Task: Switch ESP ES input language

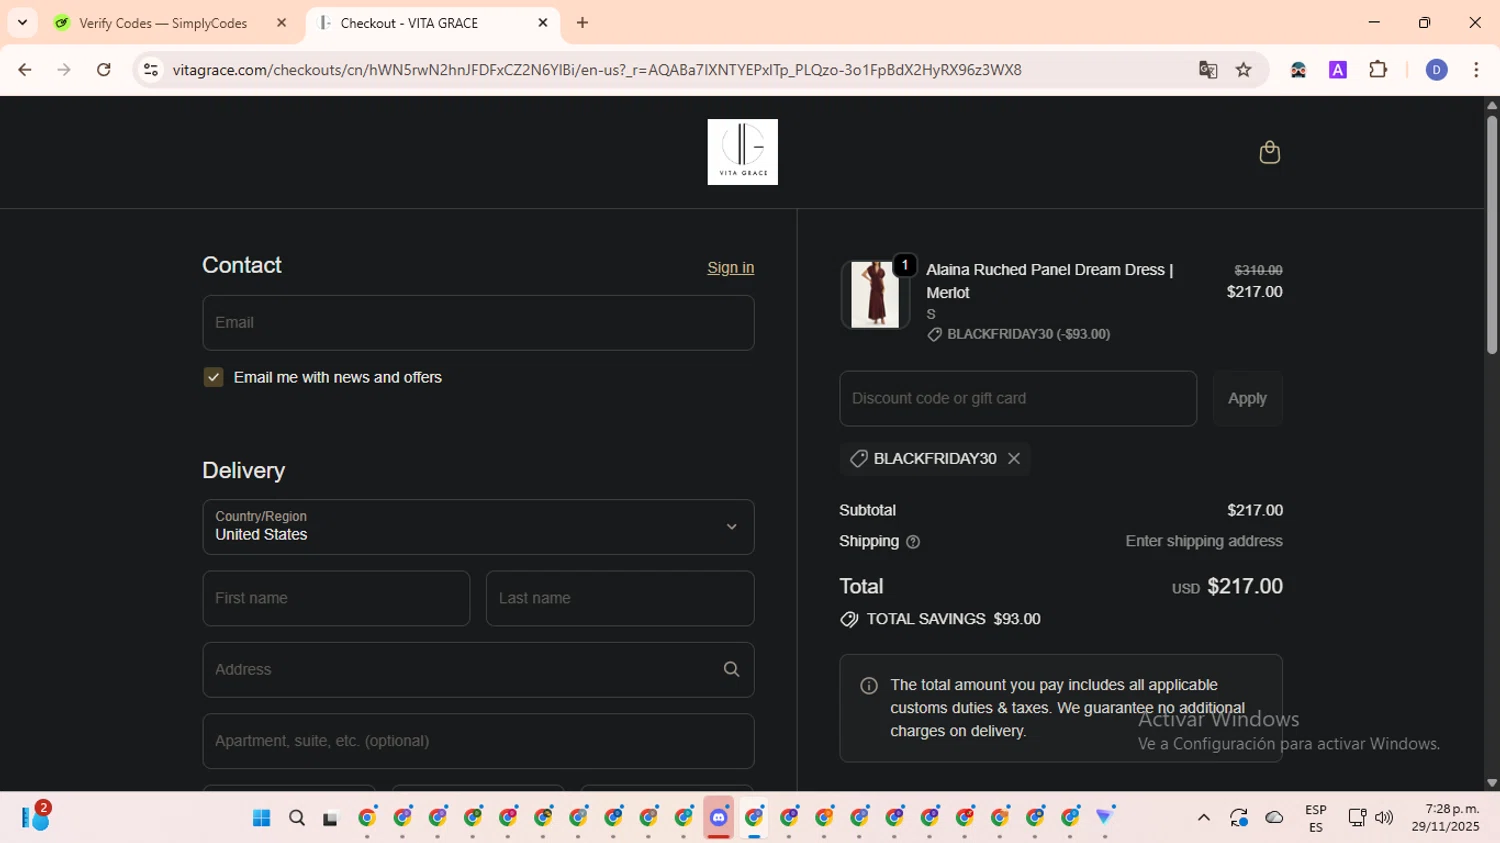Action: point(1316,818)
